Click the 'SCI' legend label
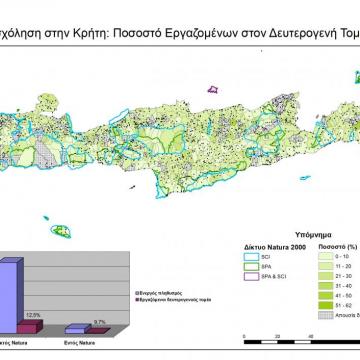The height and width of the screenshot is (360, 360). pos(266,257)
